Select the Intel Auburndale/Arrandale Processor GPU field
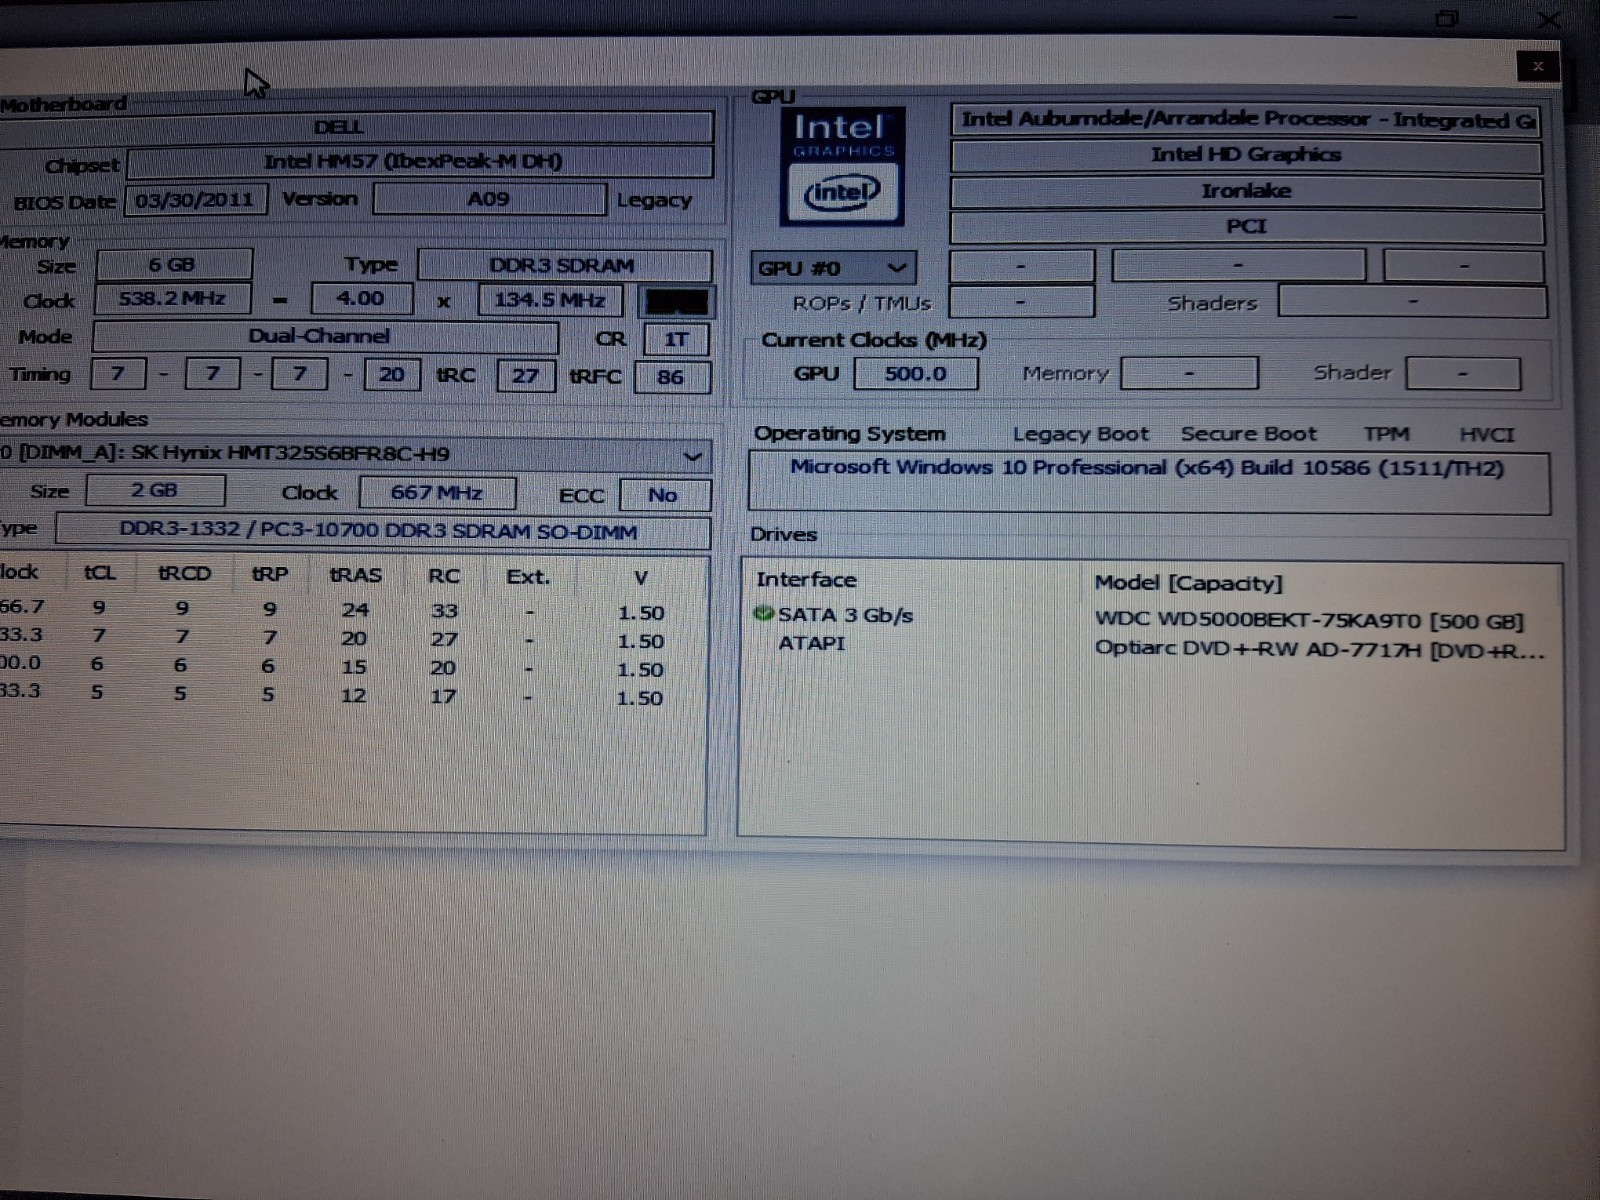Screen dimensions: 1600x1200 [1246, 120]
